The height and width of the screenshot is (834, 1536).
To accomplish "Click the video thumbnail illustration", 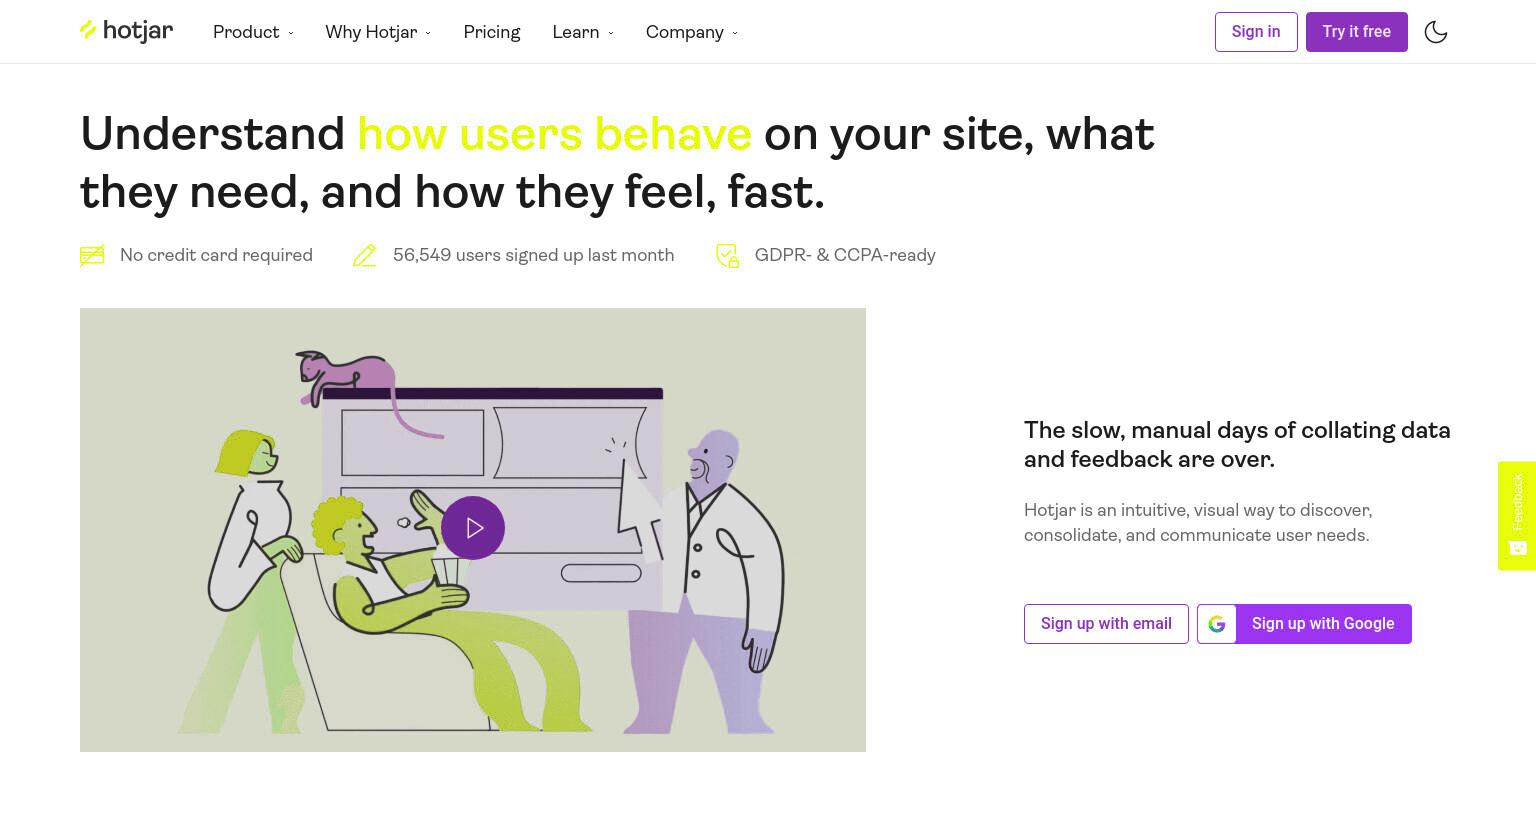I will coord(473,530).
